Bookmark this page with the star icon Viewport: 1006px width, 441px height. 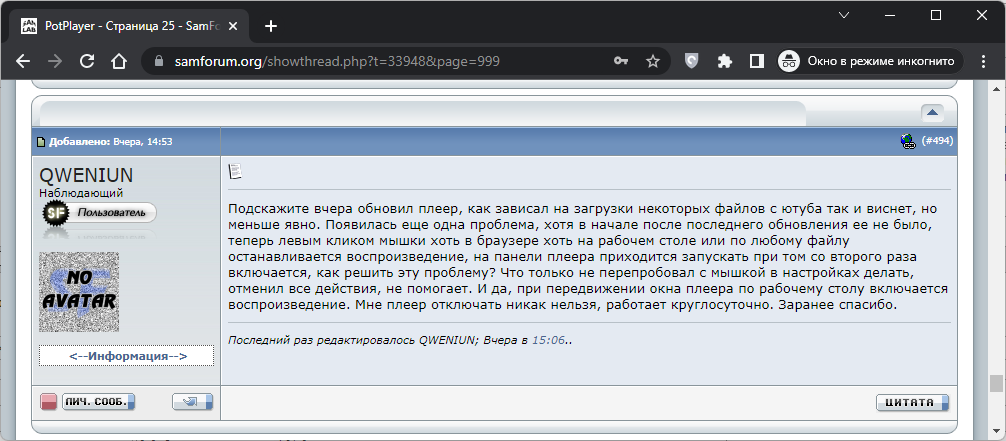point(653,61)
